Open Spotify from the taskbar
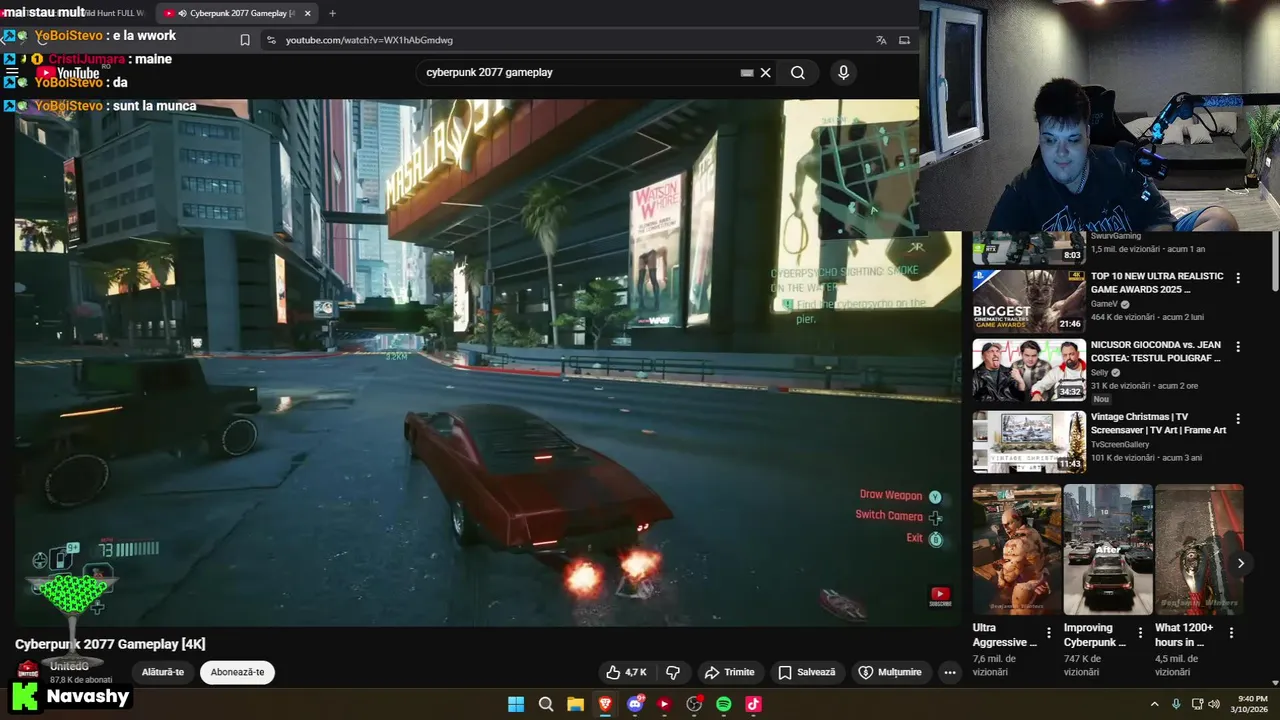This screenshot has height=720, width=1280. [x=724, y=704]
